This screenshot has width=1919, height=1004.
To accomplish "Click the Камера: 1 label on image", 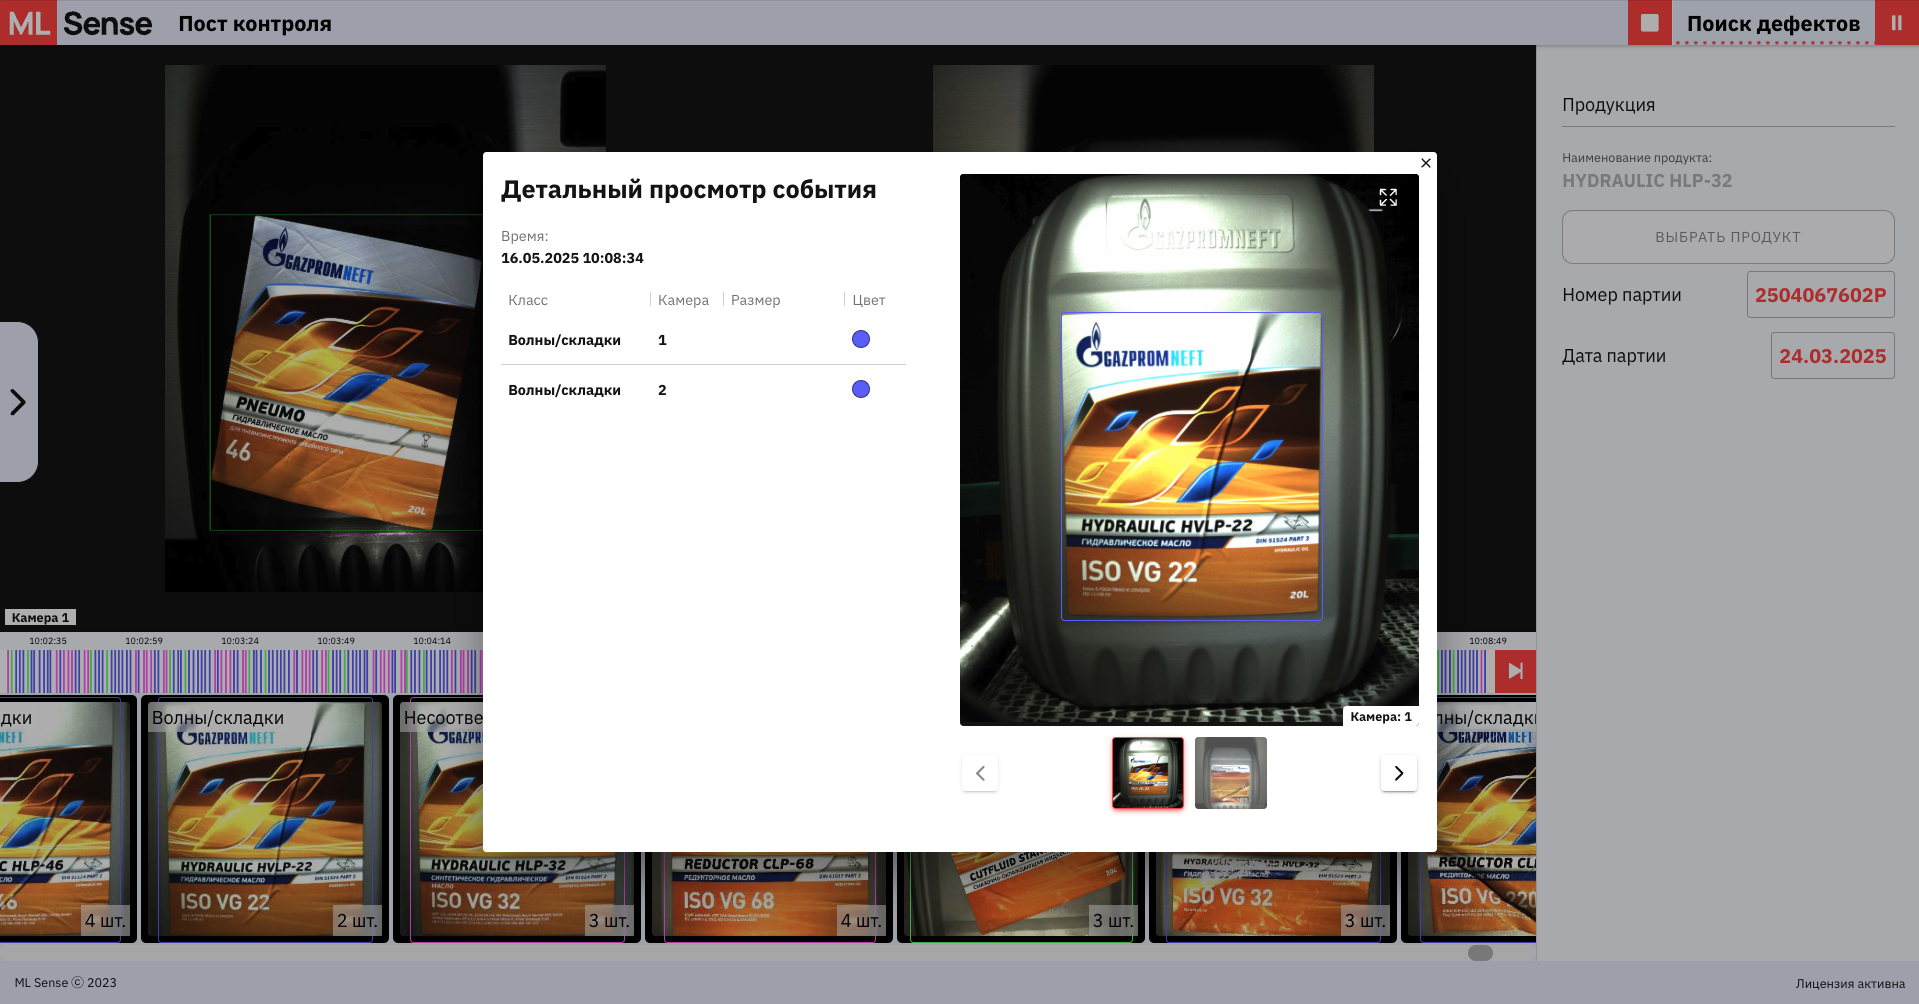I will [1381, 716].
